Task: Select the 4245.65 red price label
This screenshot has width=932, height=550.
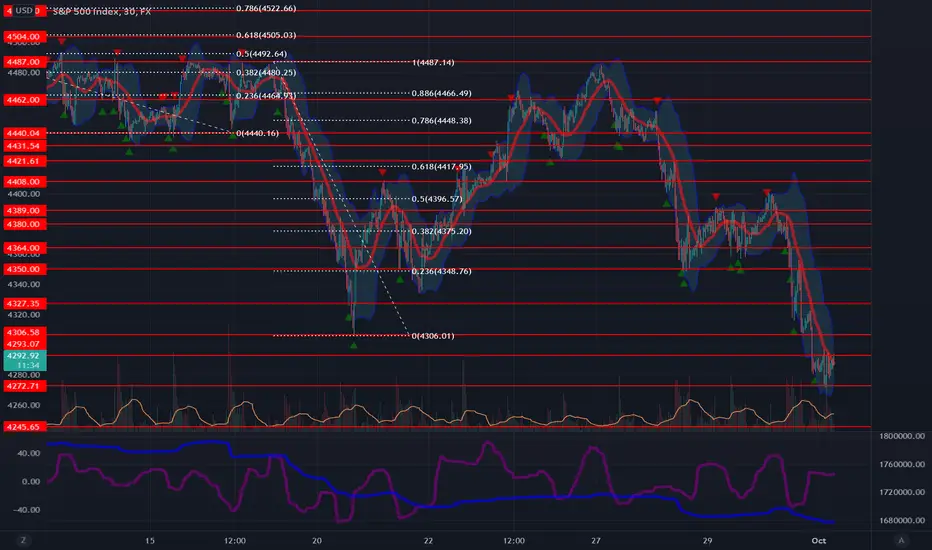Action: tap(23, 427)
